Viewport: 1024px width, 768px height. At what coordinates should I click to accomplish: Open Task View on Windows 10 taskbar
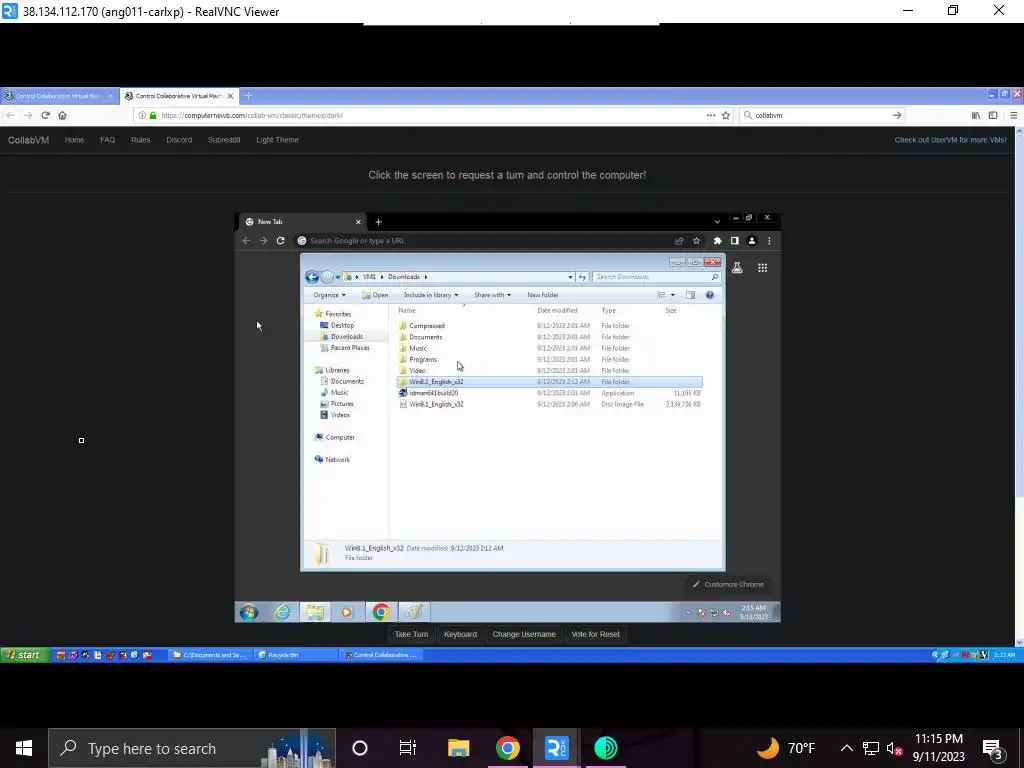[408, 748]
